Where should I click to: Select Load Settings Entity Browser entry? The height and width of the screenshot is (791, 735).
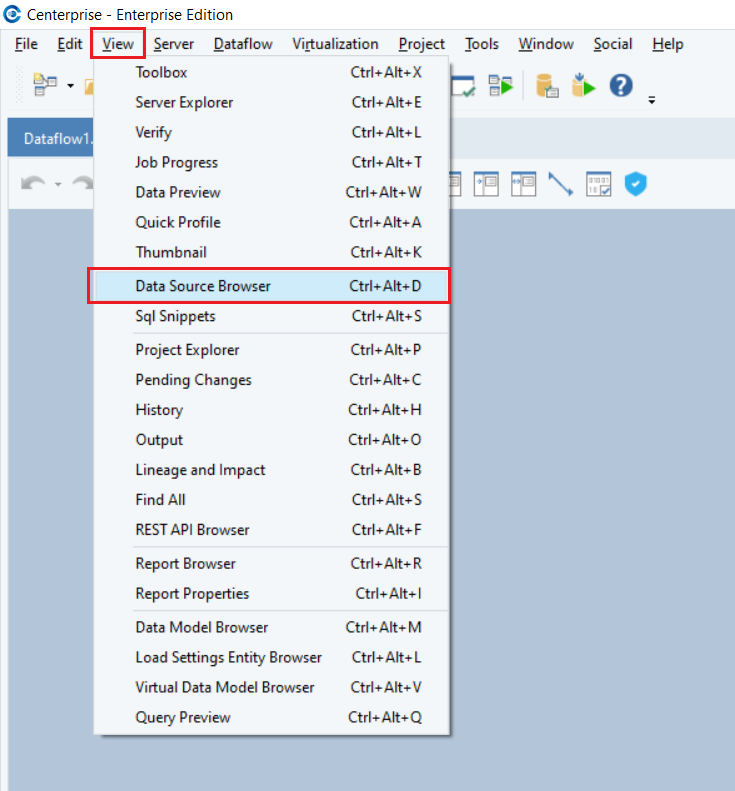(271, 657)
